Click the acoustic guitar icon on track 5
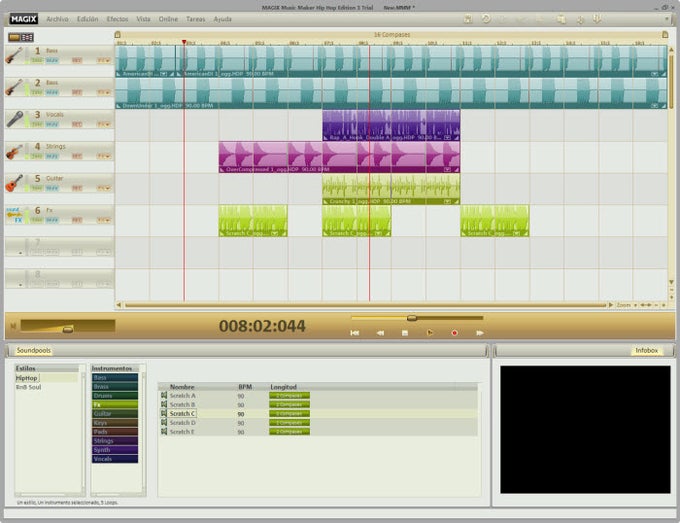Screen dimensions: 680x523 [x=14, y=183]
